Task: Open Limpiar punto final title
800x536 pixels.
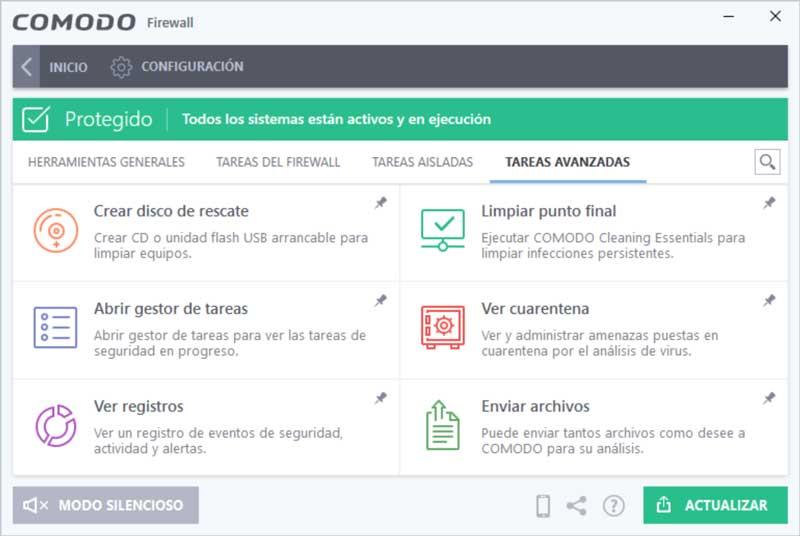Action: point(548,211)
